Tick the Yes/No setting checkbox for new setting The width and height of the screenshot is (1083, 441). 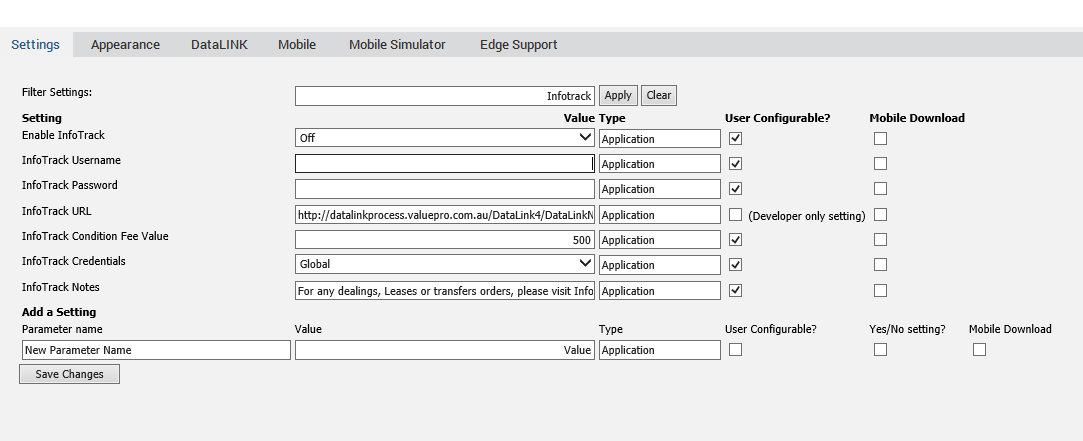pyautogui.click(x=880, y=350)
